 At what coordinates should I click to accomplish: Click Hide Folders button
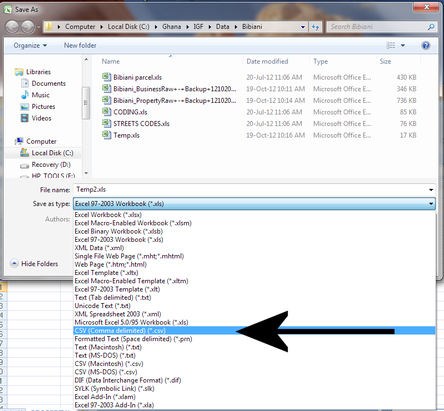pyautogui.click(x=34, y=264)
